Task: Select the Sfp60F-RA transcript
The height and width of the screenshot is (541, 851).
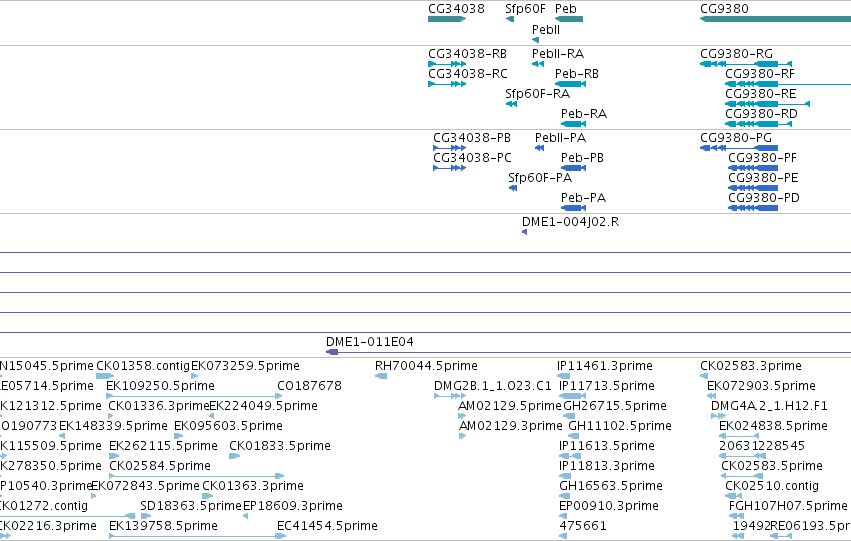Action: pyautogui.click(x=511, y=104)
